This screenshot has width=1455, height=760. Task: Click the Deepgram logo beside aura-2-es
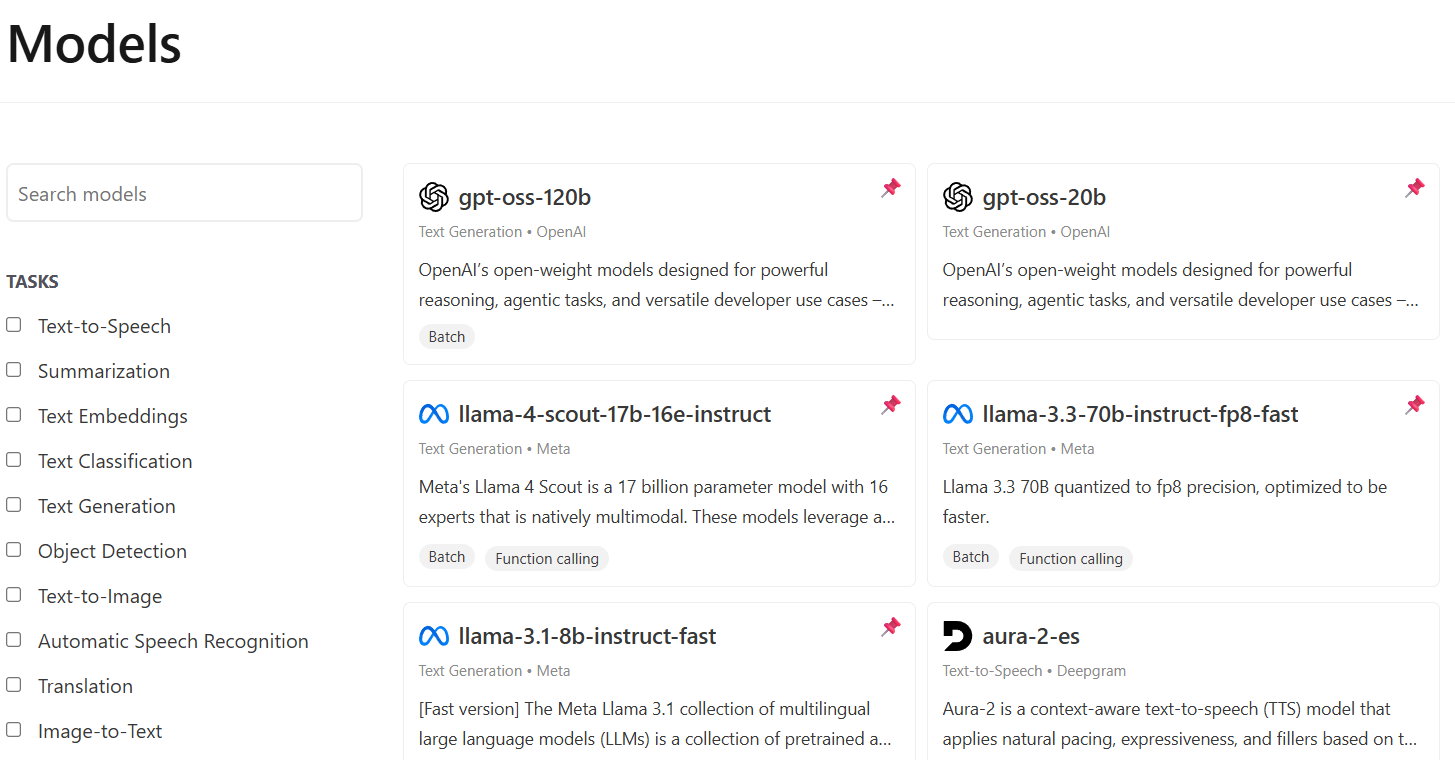957,636
